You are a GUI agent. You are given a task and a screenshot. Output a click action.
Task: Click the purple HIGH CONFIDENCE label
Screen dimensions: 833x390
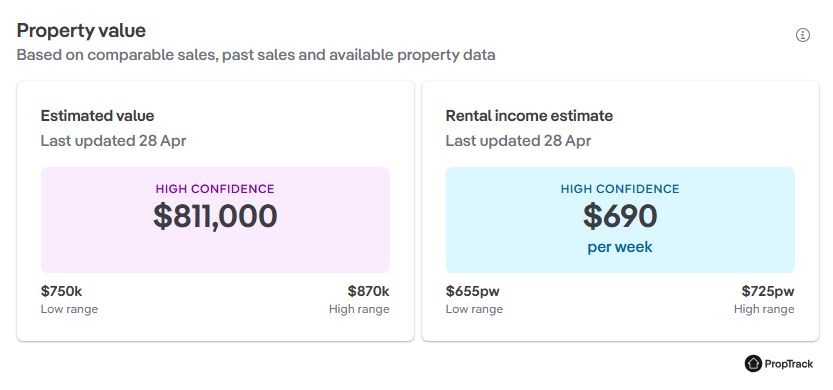[215, 189]
